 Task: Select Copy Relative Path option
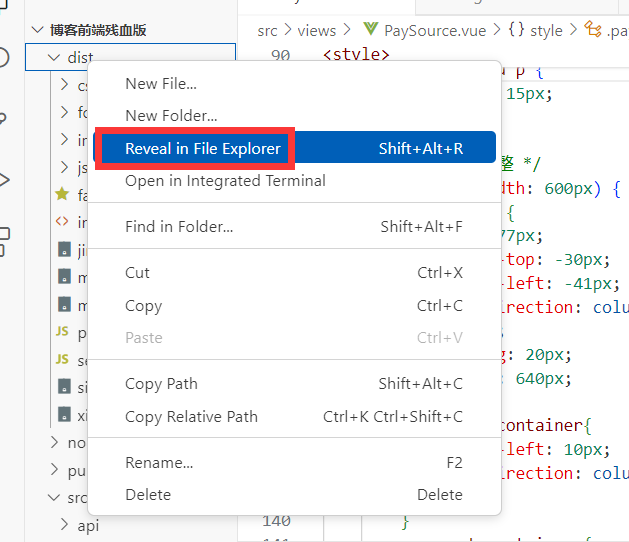pyautogui.click(x=294, y=417)
